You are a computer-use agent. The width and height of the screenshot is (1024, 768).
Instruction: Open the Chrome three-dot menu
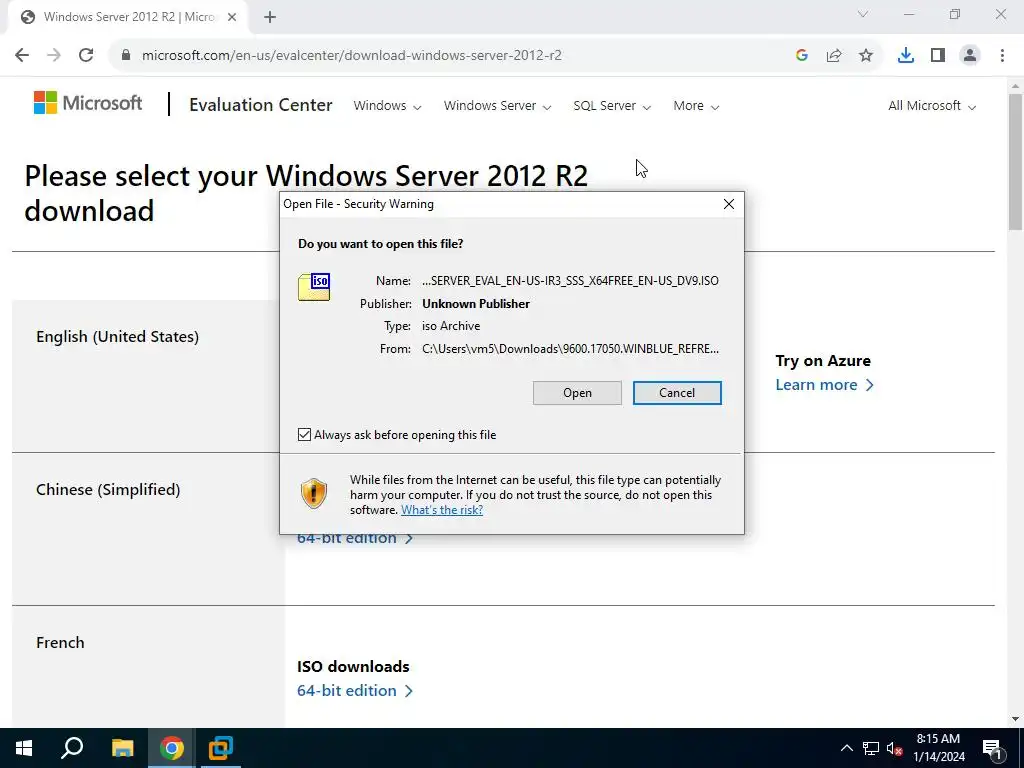(1002, 56)
